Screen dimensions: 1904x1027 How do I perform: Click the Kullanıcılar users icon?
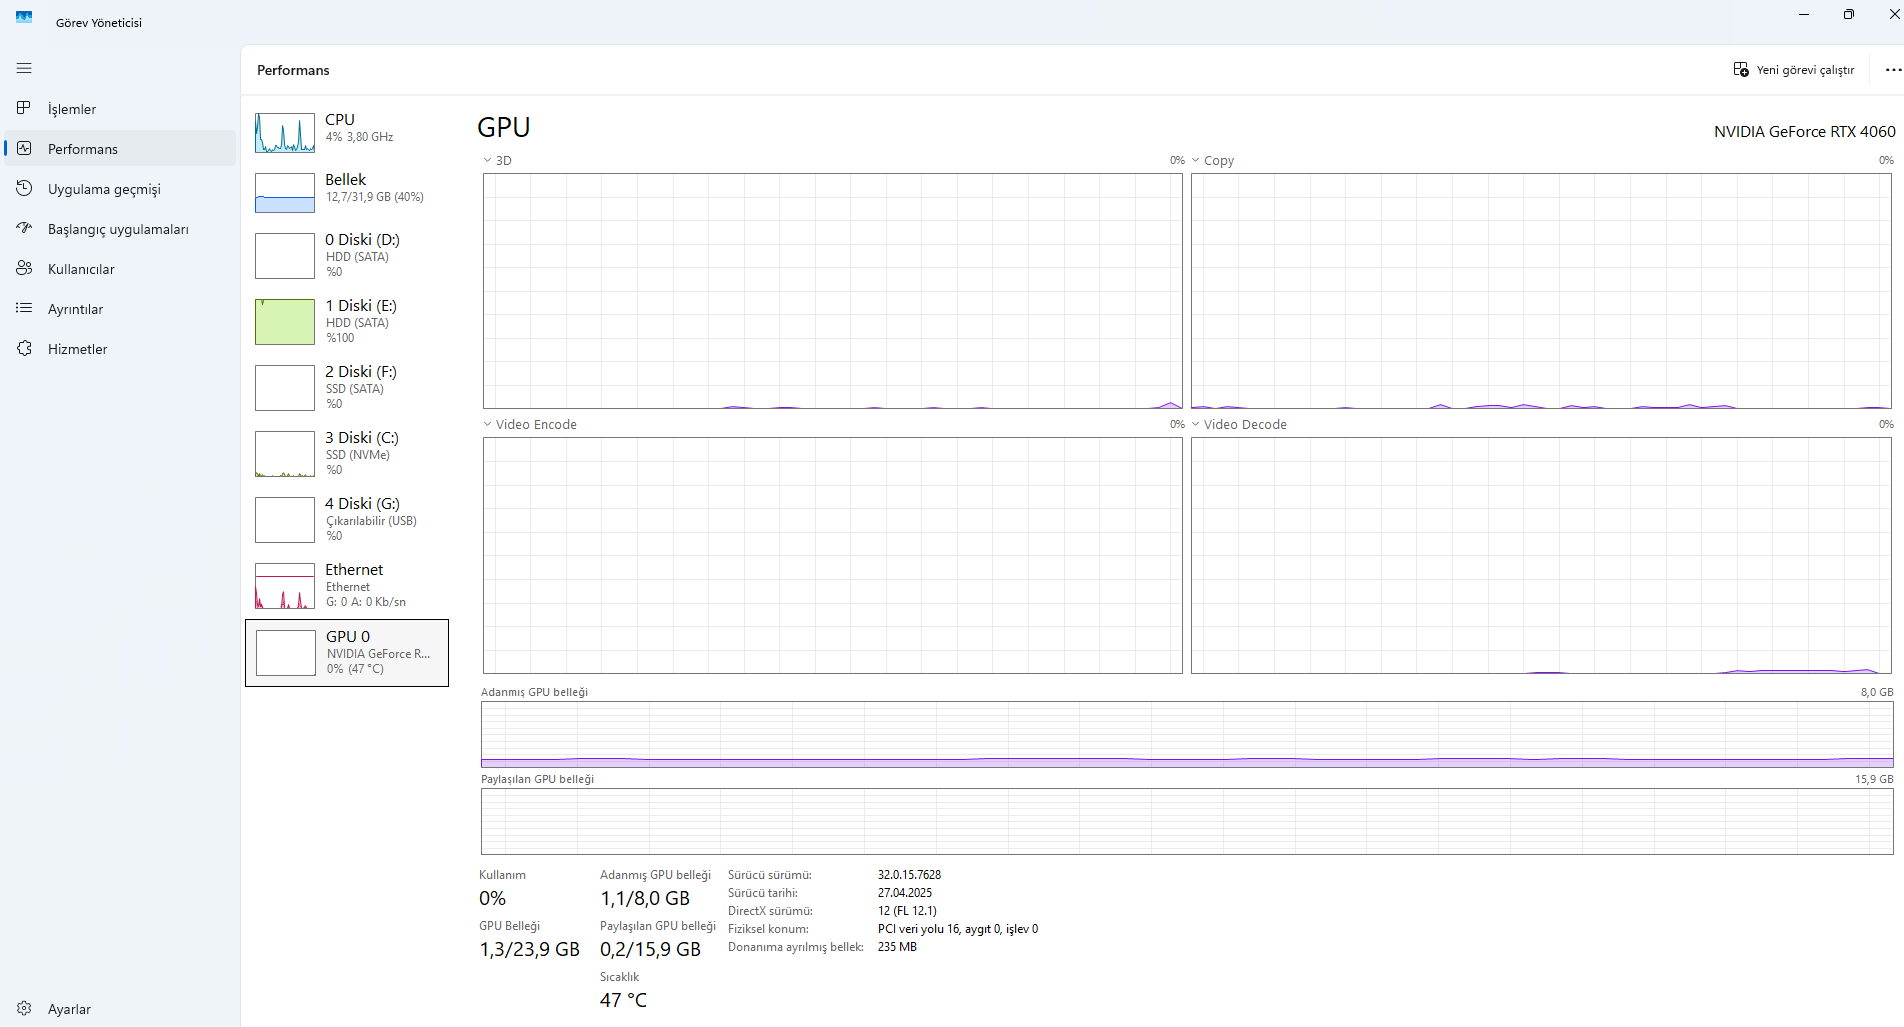pyautogui.click(x=24, y=268)
